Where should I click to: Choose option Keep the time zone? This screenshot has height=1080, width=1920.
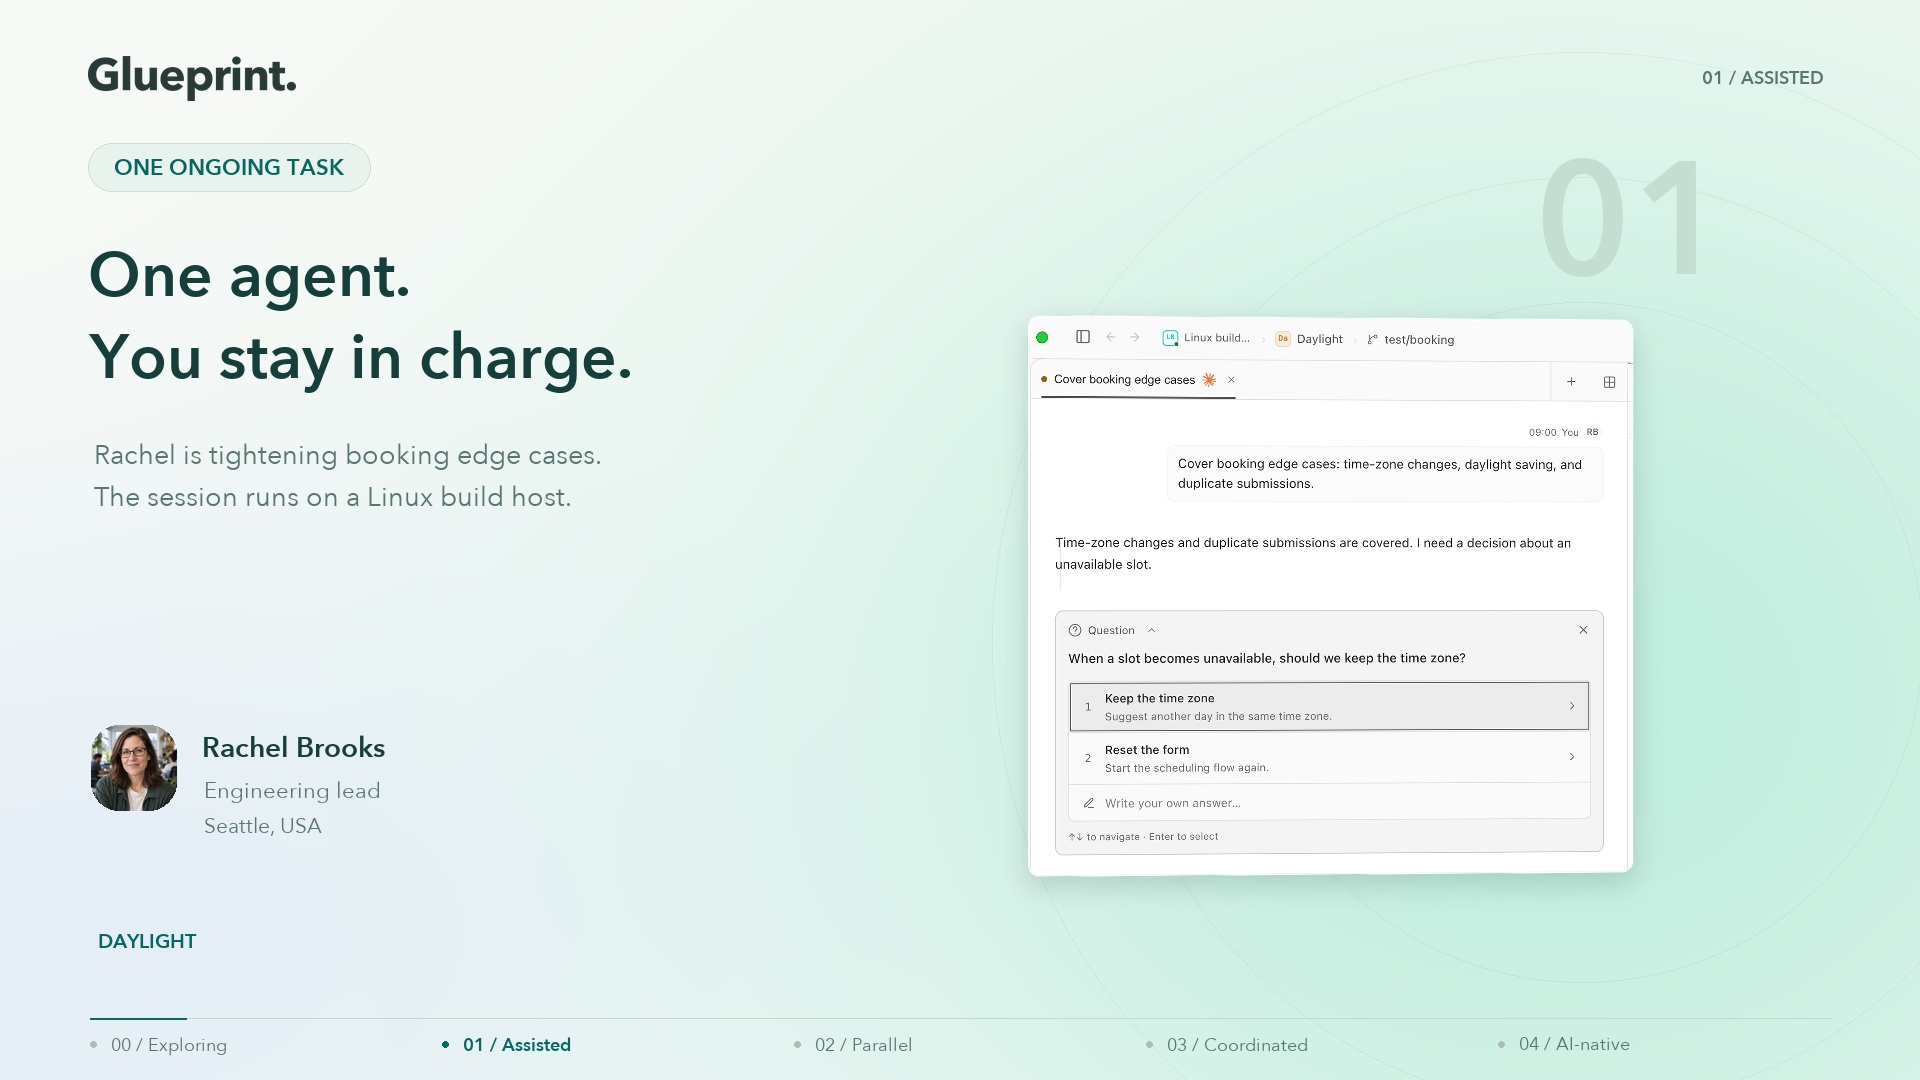tap(1329, 706)
